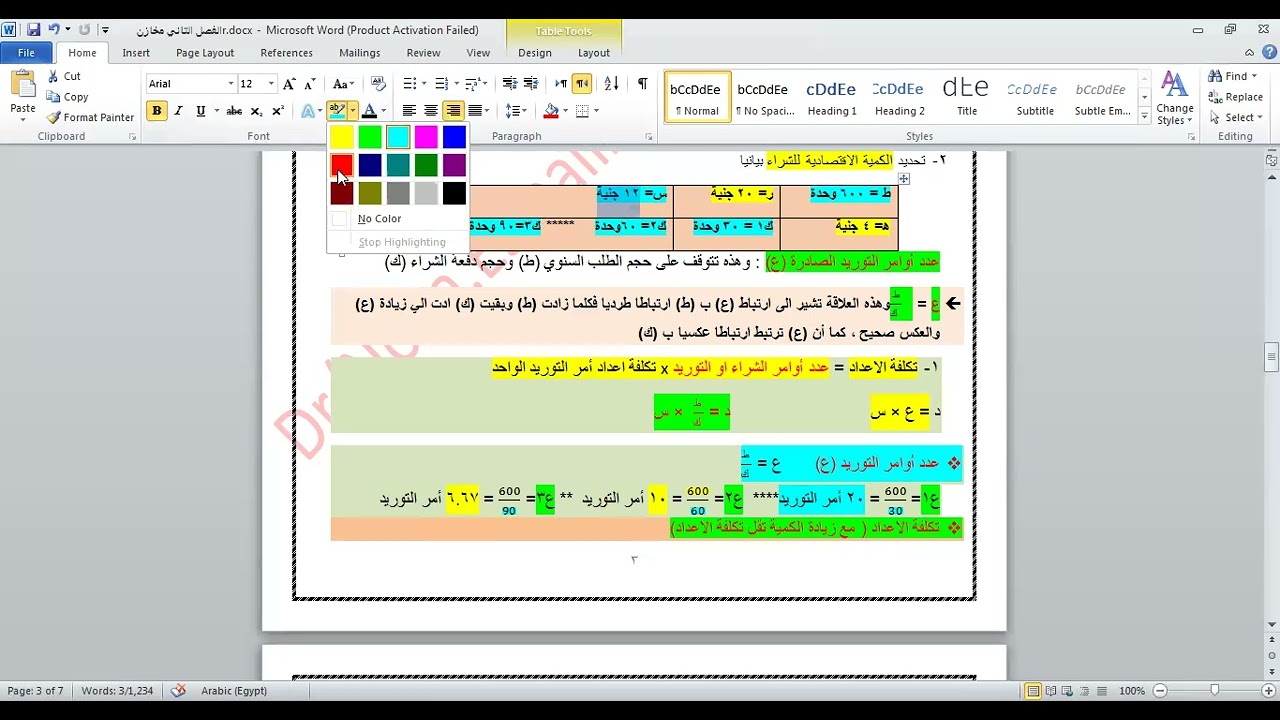Adjust the zoom slider handle
The width and height of the screenshot is (1280, 720).
pyautogui.click(x=1215, y=691)
